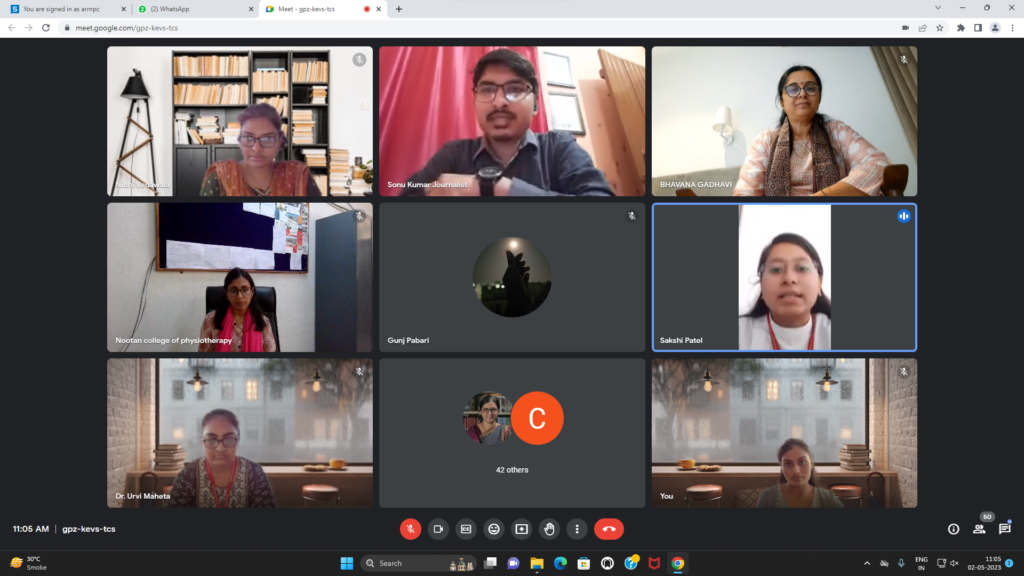Screen dimensions: 1024x576
Task: Toggle the camera button in Meet controls
Action: 438,529
